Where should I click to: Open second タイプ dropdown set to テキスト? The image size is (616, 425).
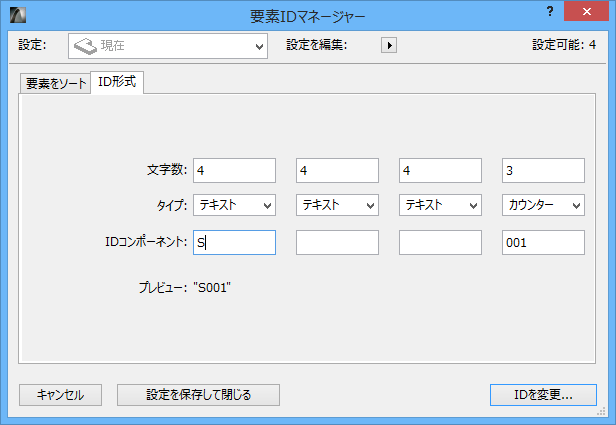point(337,205)
